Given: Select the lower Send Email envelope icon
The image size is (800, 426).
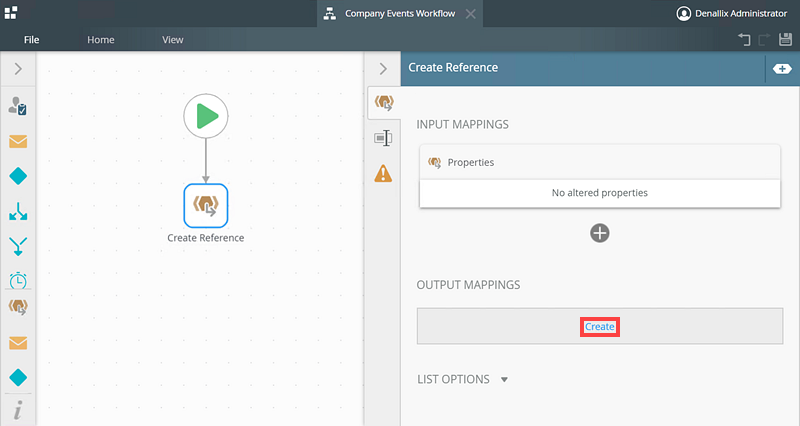Looking at the screenshot, I should 18,343.
